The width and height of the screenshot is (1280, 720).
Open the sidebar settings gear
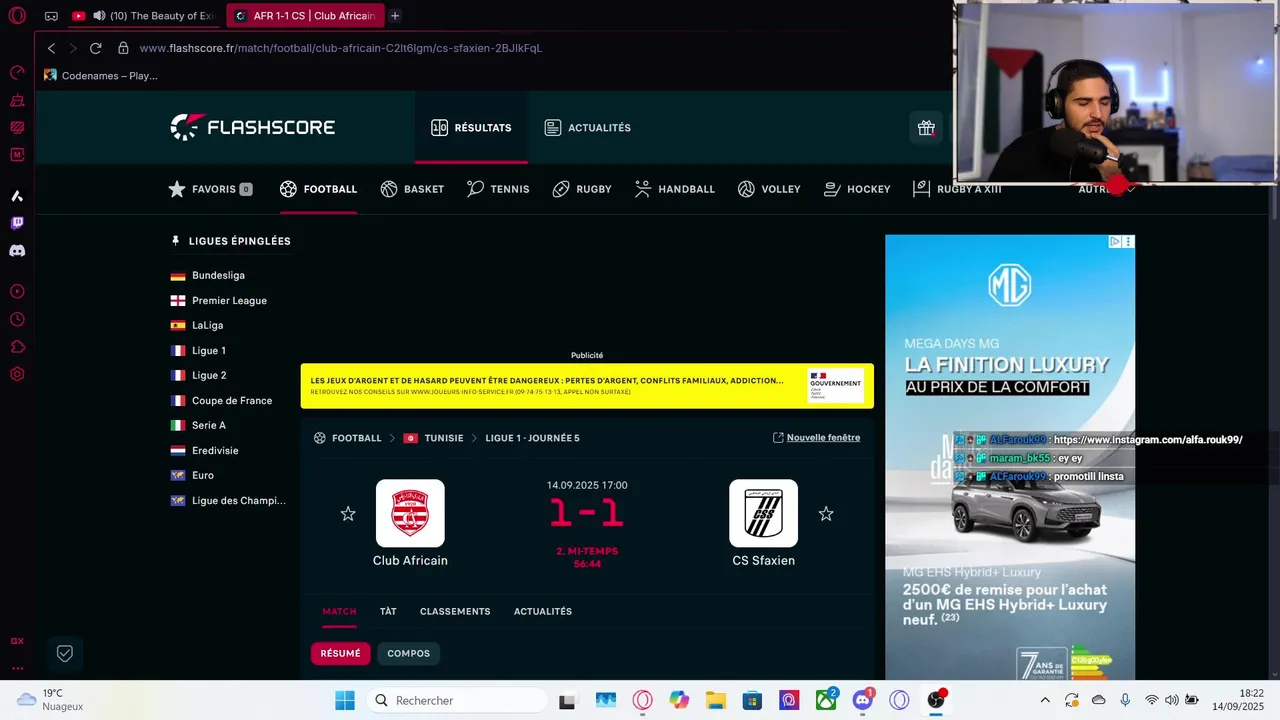(x=17, y=374)
